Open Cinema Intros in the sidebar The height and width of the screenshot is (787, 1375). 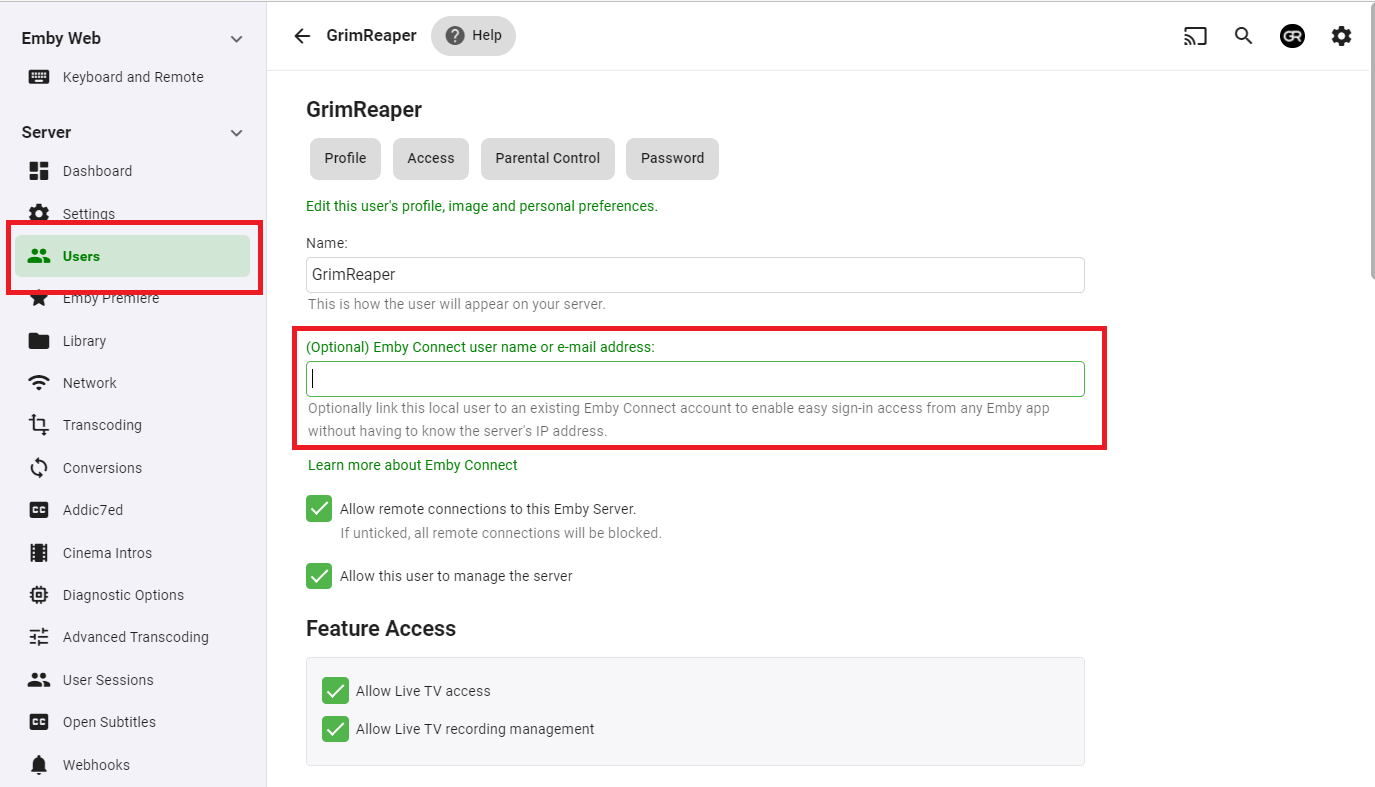(107, 553)
